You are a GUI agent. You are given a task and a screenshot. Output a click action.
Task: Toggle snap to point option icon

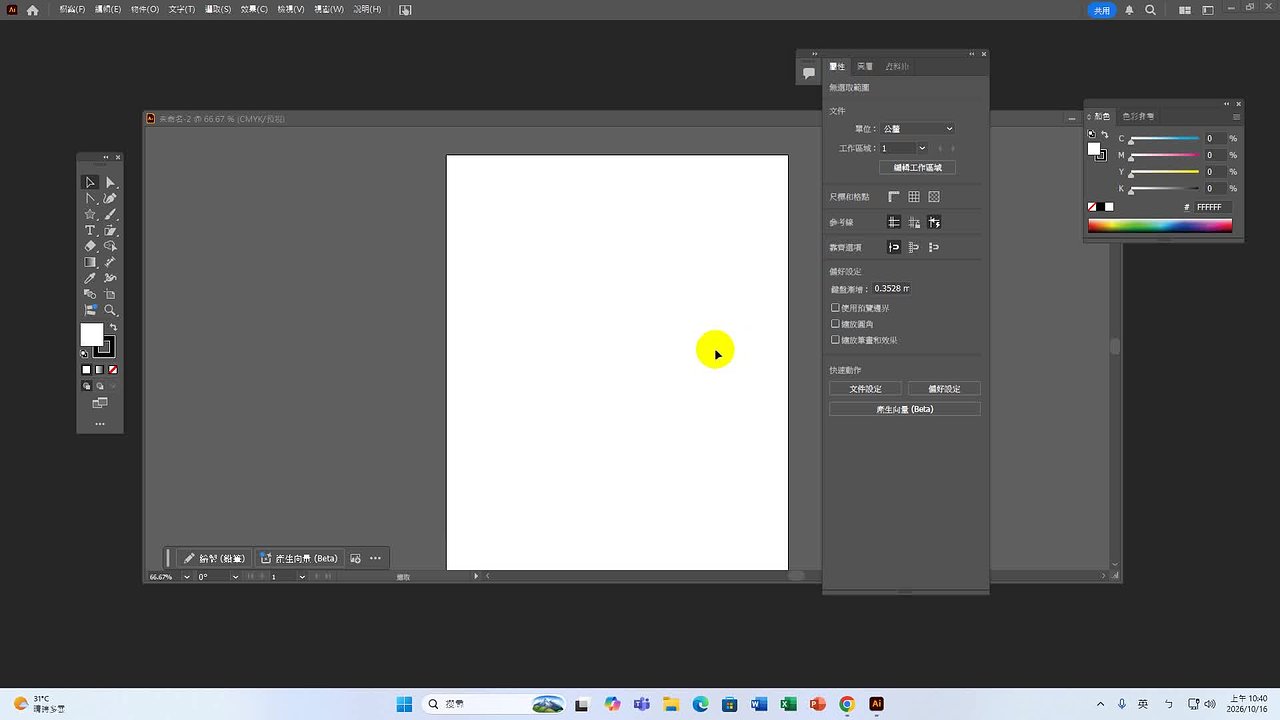point(894,247)
